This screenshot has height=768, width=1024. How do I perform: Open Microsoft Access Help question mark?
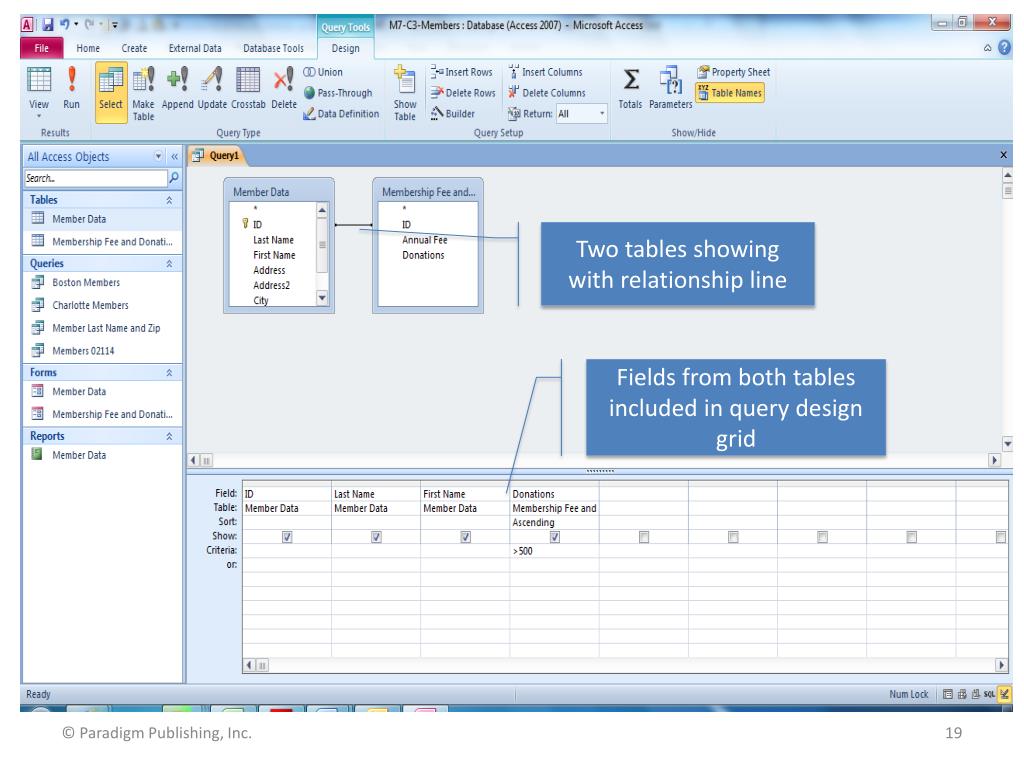(x=1004, y=48)
